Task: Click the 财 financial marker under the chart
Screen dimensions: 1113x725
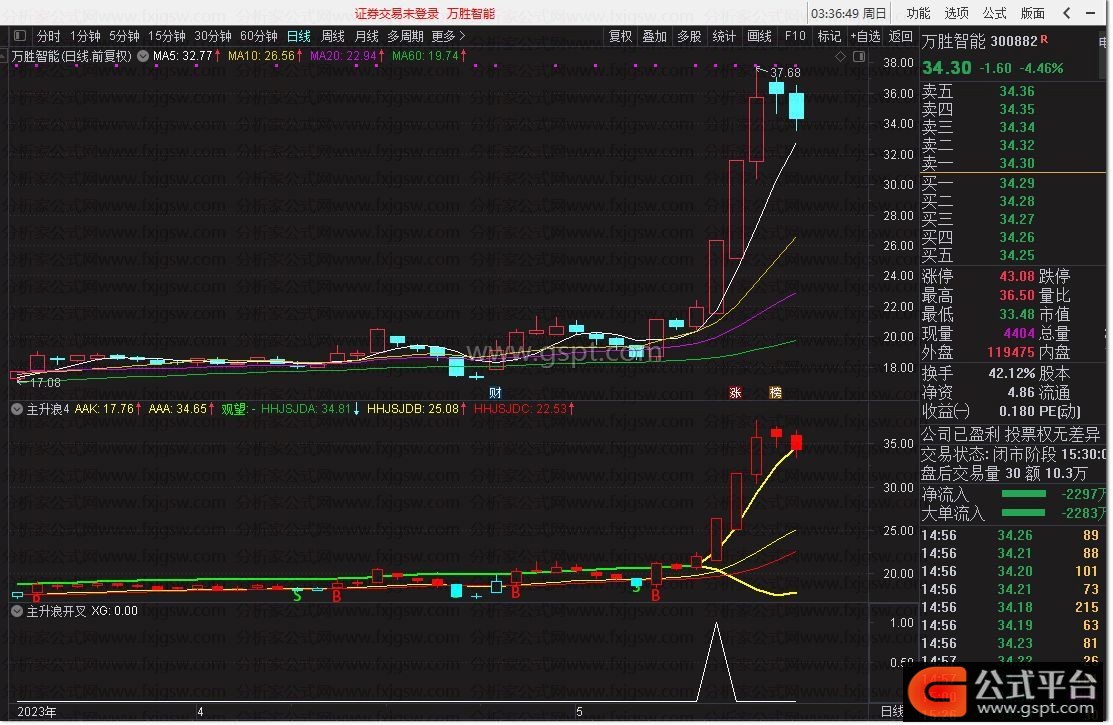Action: point(495,393)
